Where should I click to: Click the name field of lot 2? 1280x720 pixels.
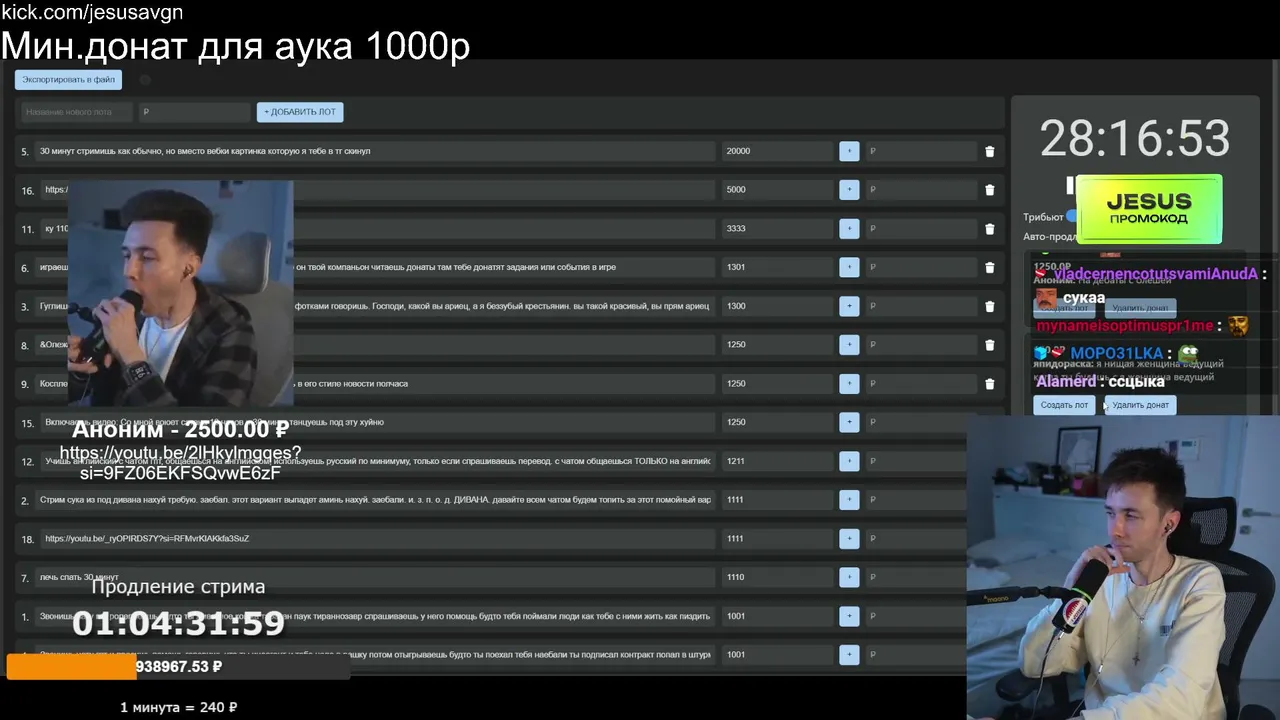(375, 500)
